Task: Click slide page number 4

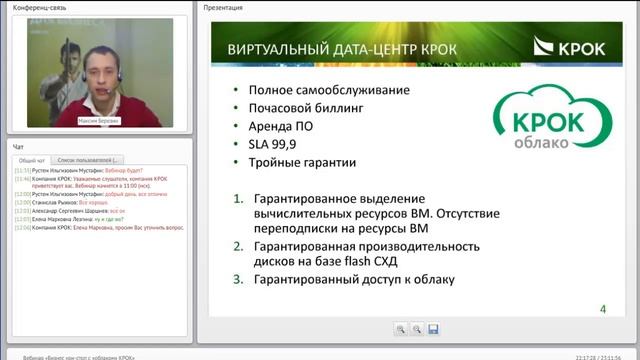Action: click(602, 309)
